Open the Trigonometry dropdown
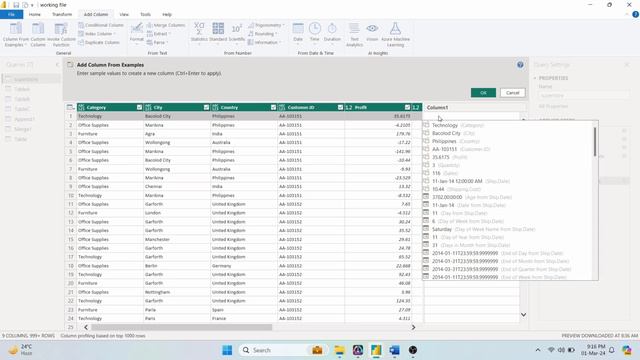The width and height of the screenshot is (640, 360). [x=284, y=25]
